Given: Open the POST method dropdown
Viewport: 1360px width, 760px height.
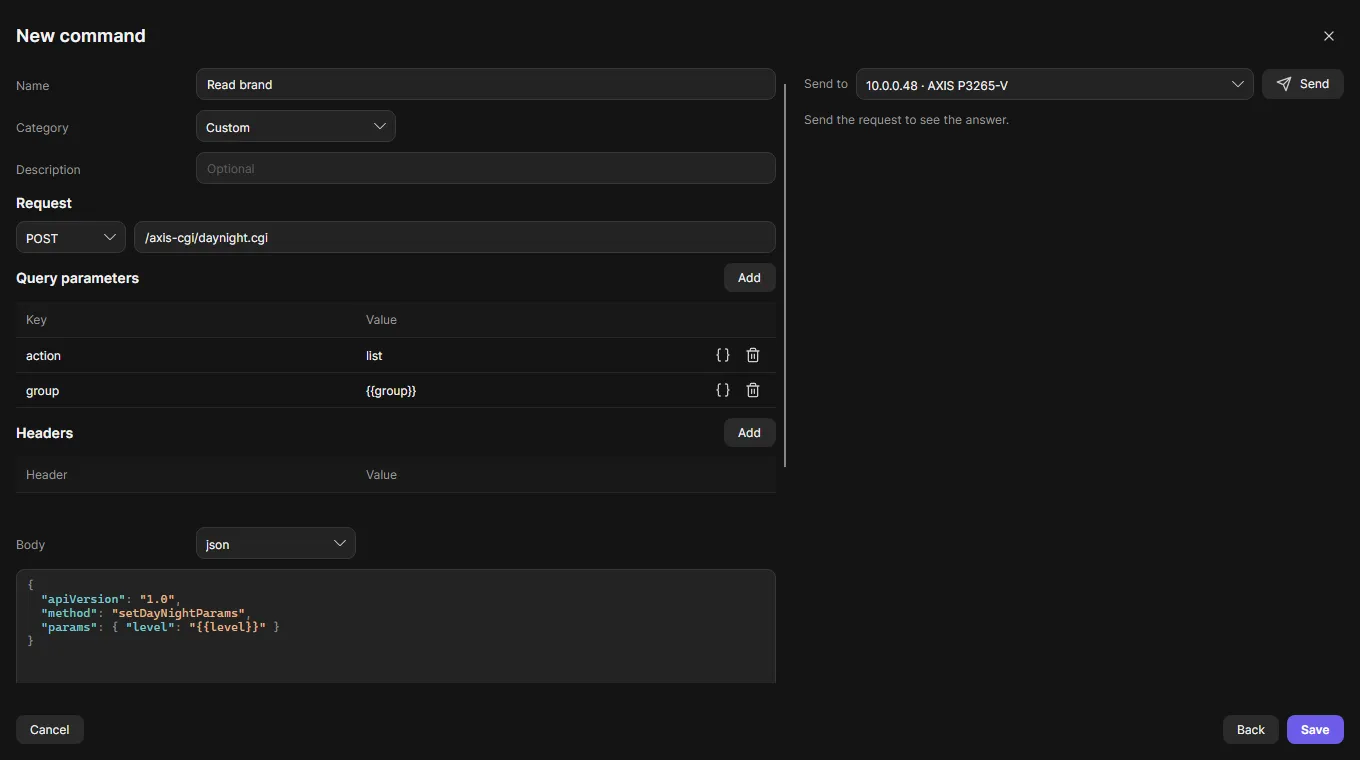Looking at the screenshot, I should 71,238.
